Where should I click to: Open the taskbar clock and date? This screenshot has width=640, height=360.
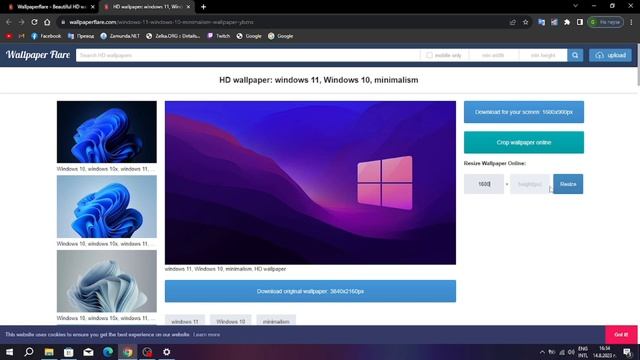pyautogui.click(x=604, y=352)
